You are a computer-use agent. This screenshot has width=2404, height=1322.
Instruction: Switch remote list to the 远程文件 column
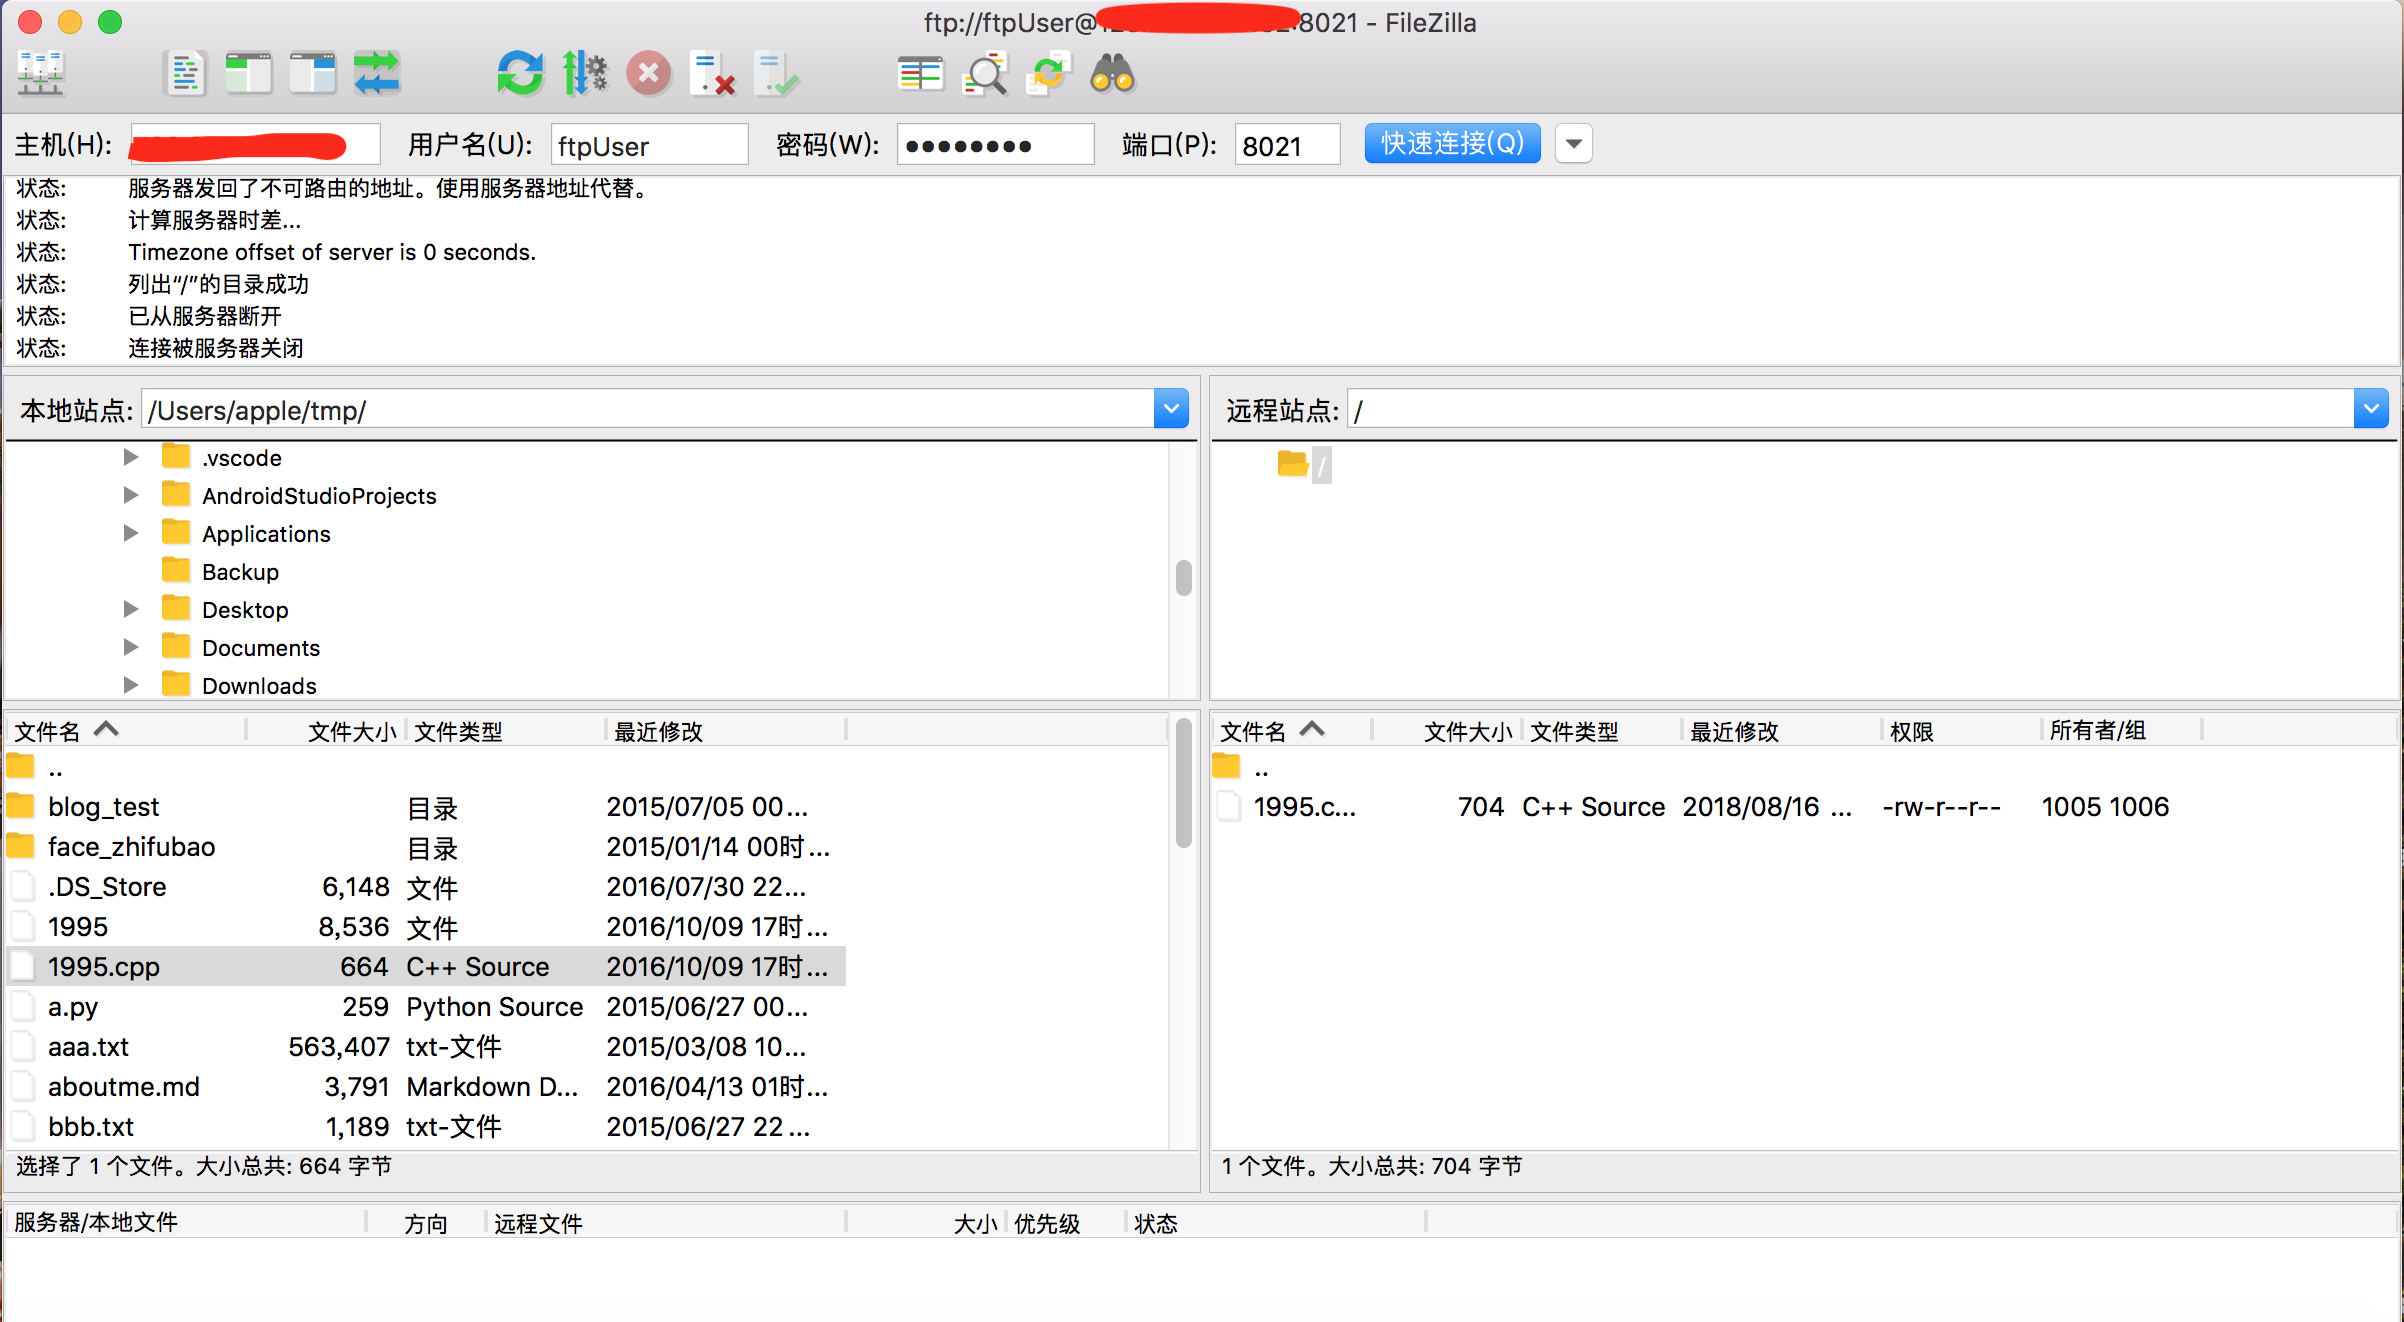[x=538, y=1222]
